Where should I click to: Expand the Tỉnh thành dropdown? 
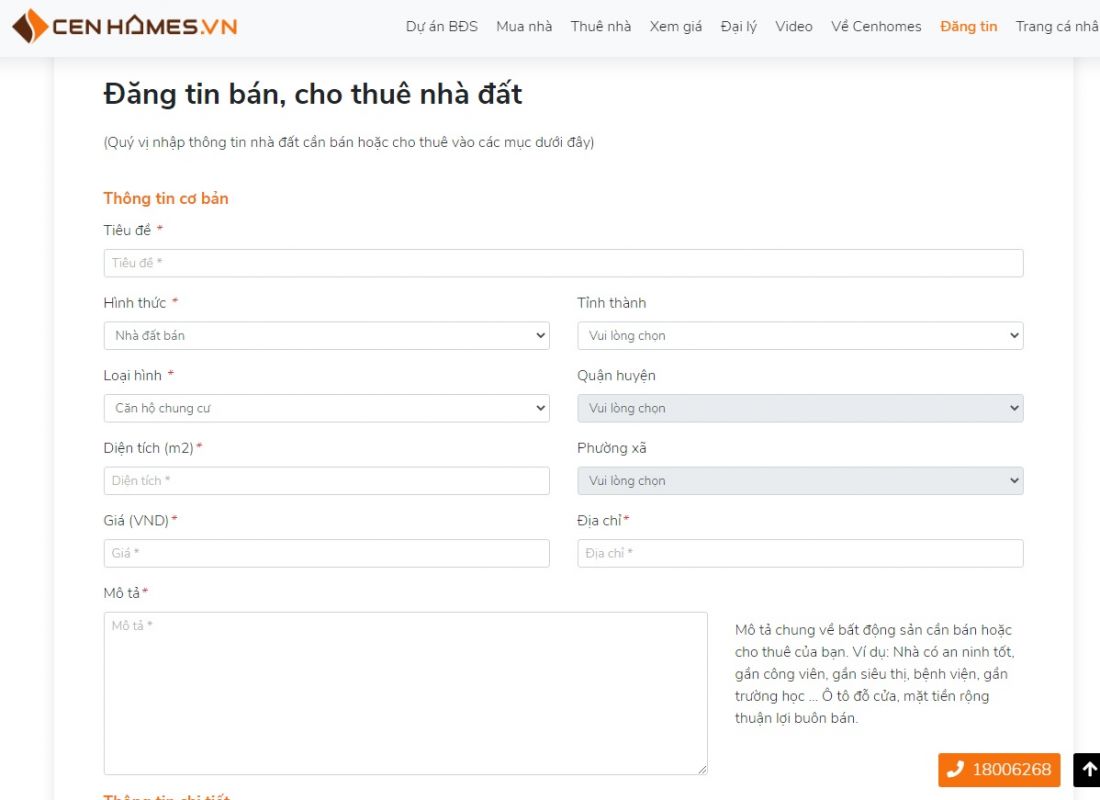[800, 336]
